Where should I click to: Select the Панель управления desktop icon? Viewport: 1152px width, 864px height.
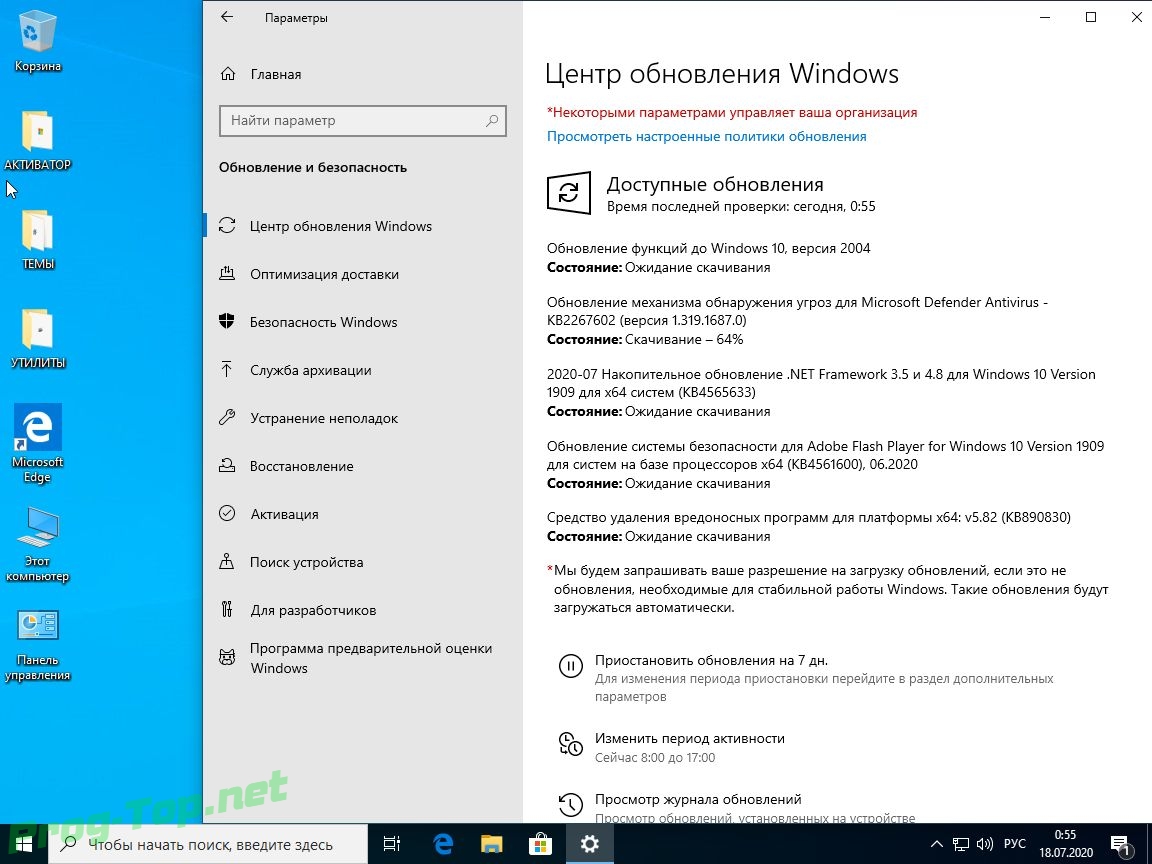(x=37, y=645)
